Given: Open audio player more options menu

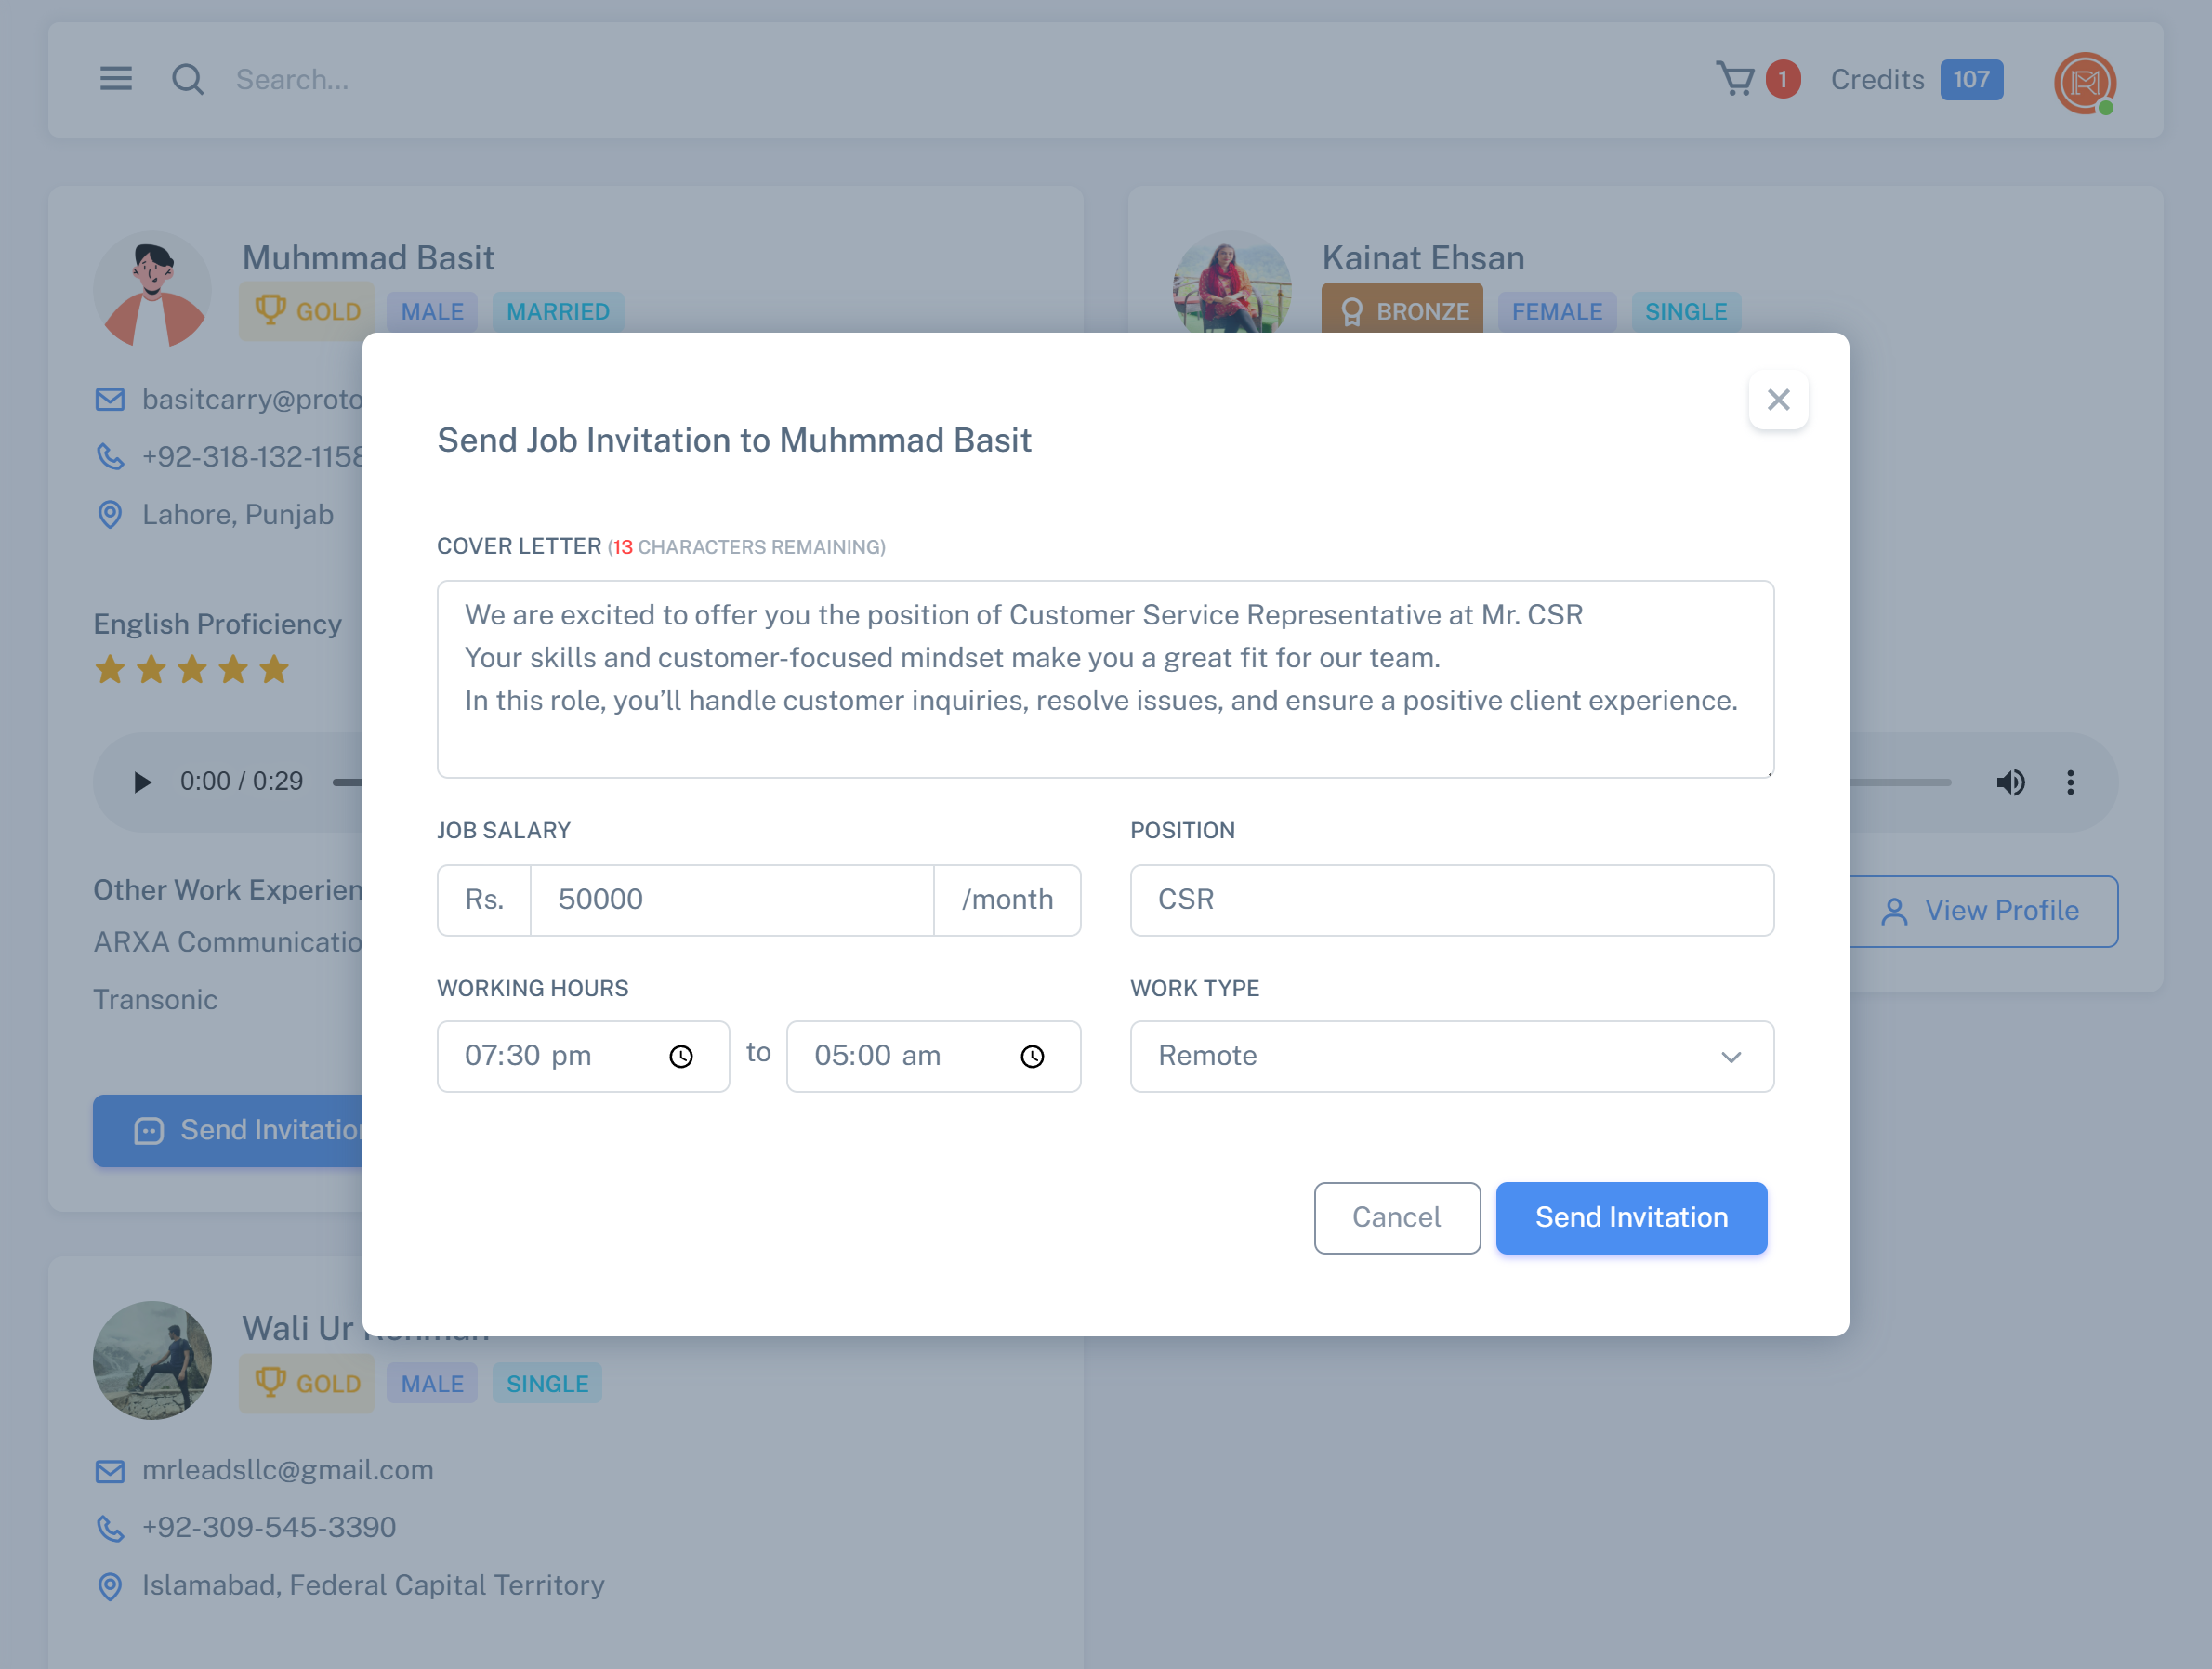Looking at the screenshot, I should pos(2070,782).
